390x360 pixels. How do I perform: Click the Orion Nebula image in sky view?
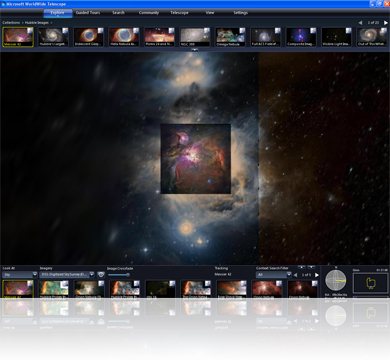(196, 159)
